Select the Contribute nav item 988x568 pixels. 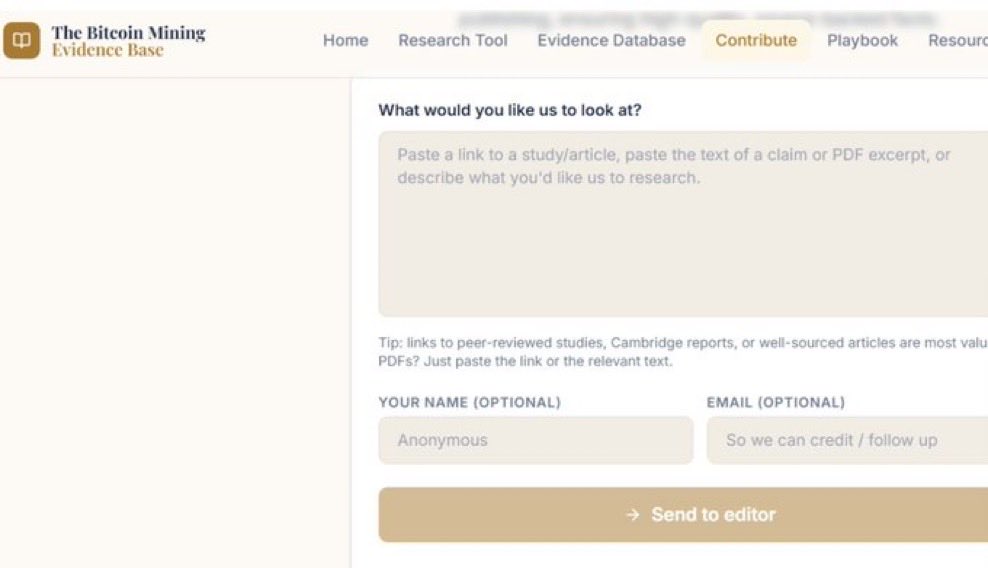tap(755, 40)
